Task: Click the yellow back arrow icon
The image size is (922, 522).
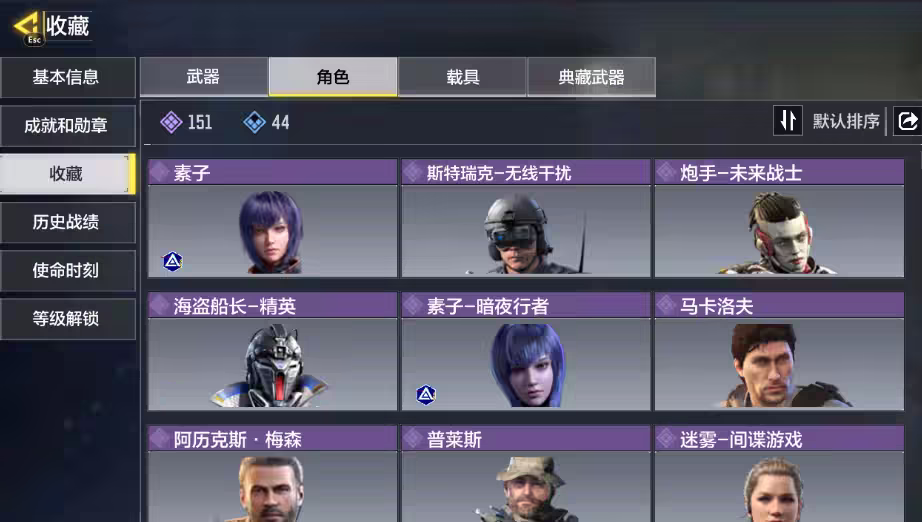Action: [x=26, y=26]
